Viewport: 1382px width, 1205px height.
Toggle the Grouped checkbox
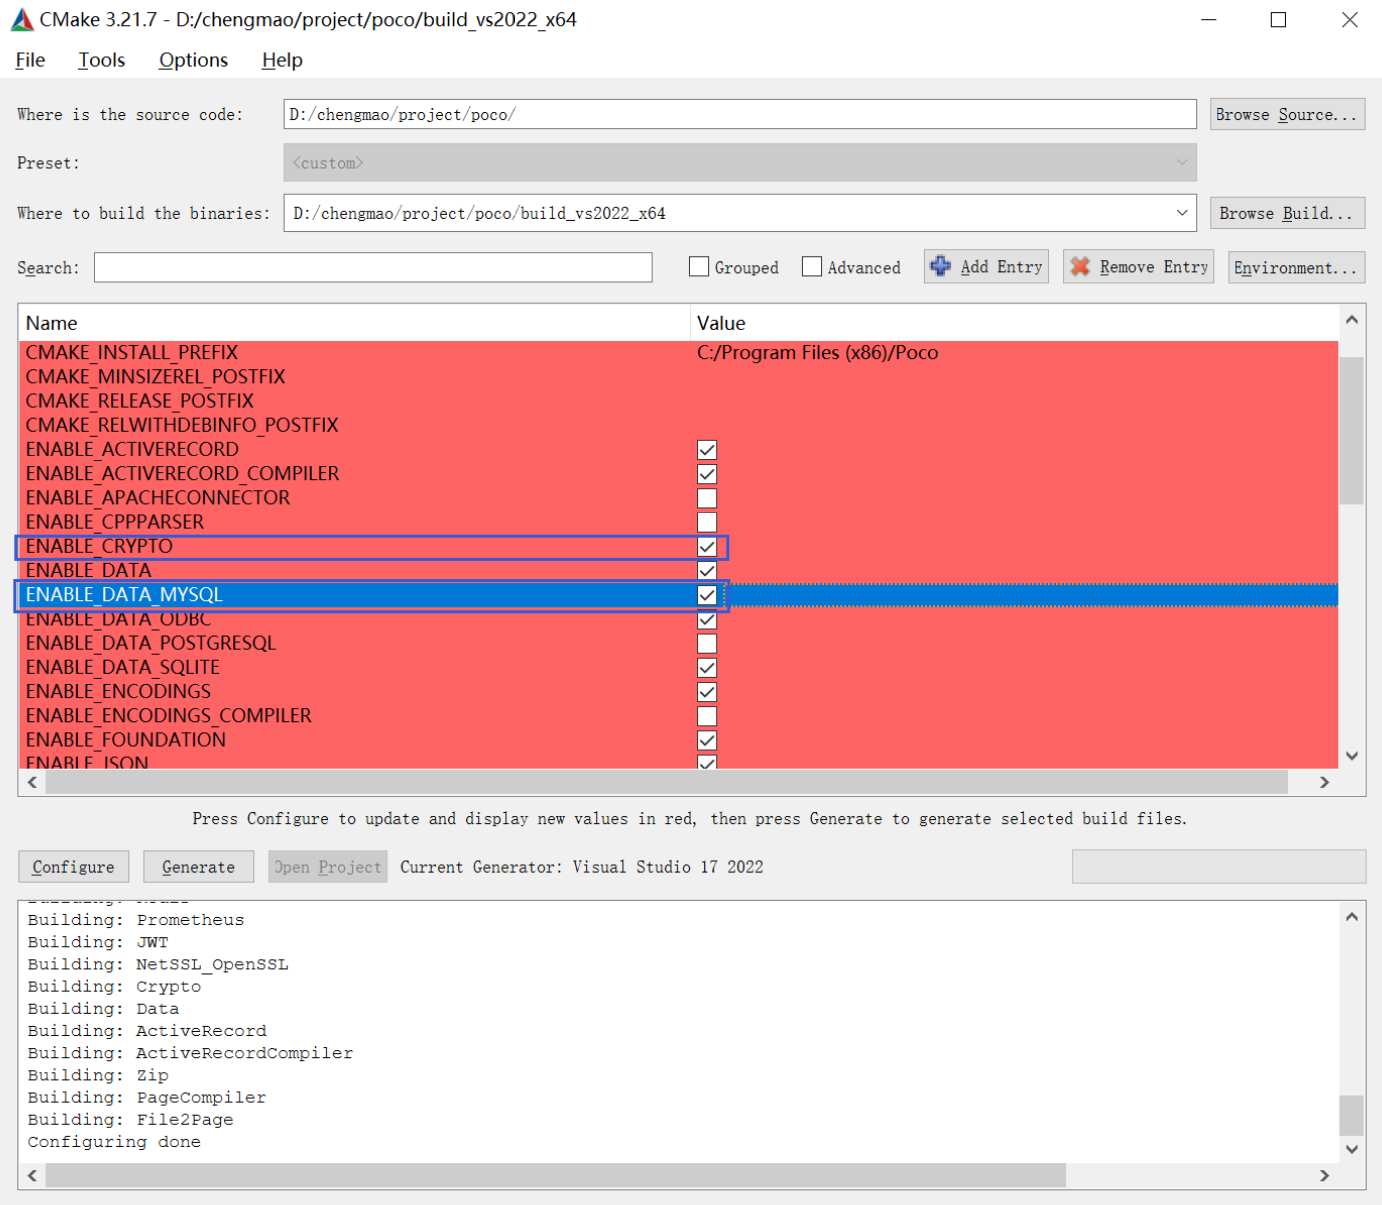[x=698, y=266]
